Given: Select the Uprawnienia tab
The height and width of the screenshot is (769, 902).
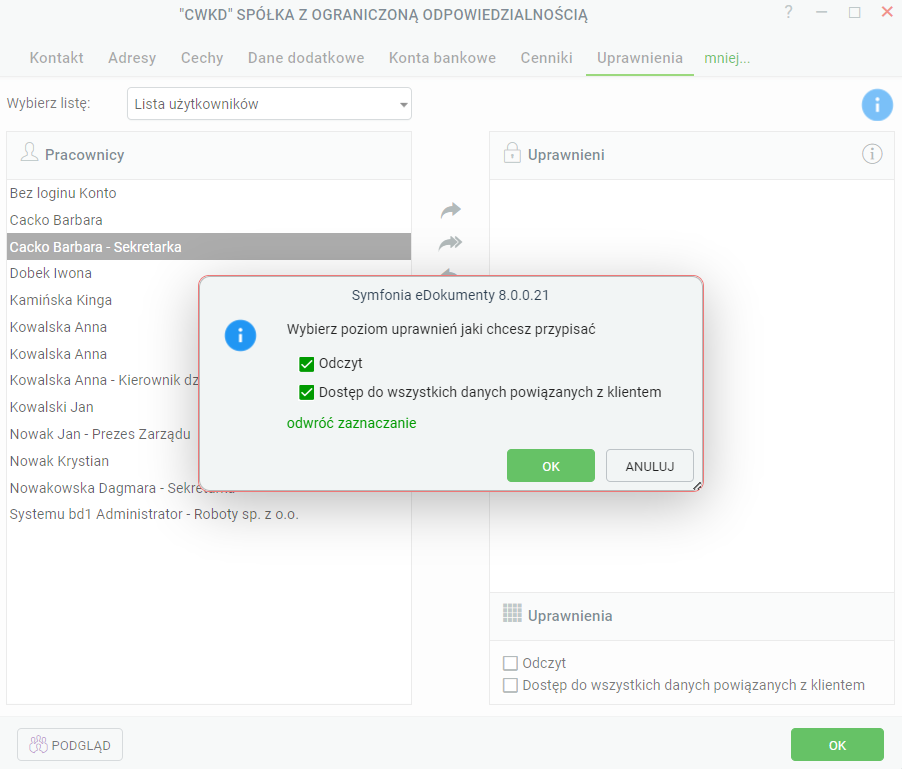Looking at the screenshot, I should 640,58.
